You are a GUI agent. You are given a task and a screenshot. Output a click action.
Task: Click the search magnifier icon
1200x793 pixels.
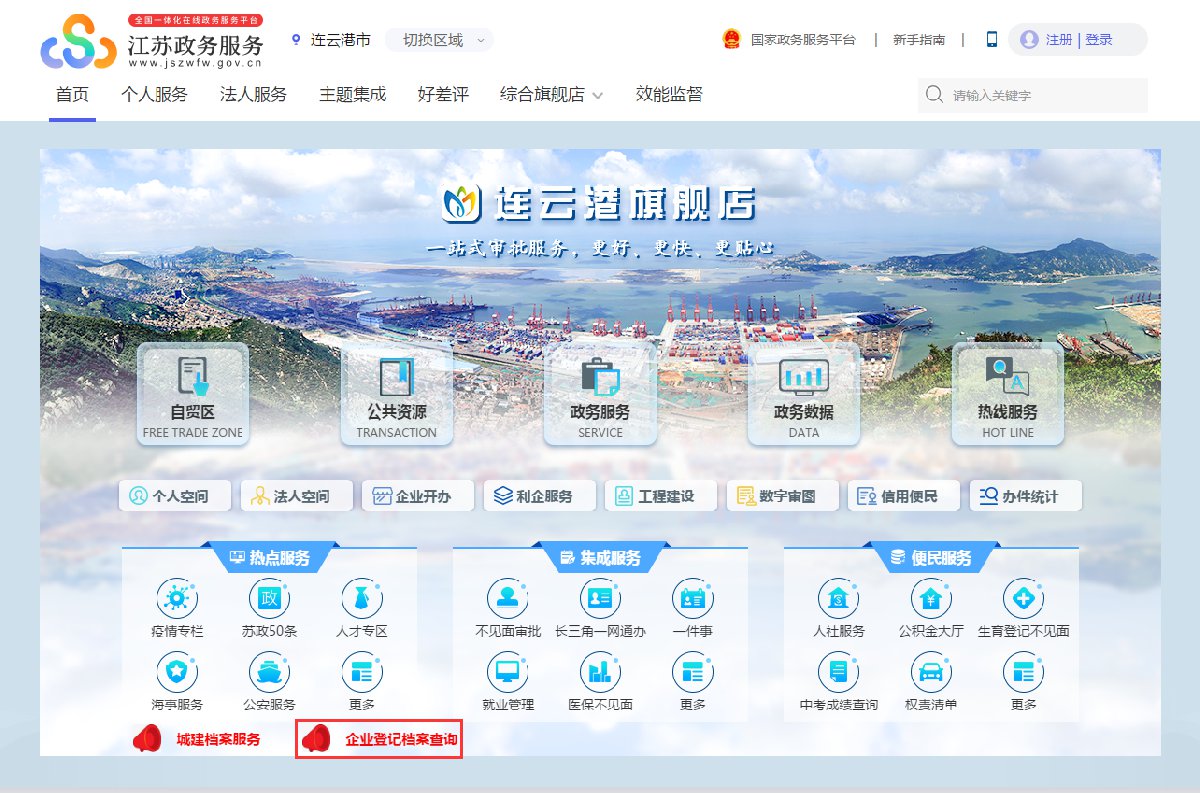(x=934, y=95)
